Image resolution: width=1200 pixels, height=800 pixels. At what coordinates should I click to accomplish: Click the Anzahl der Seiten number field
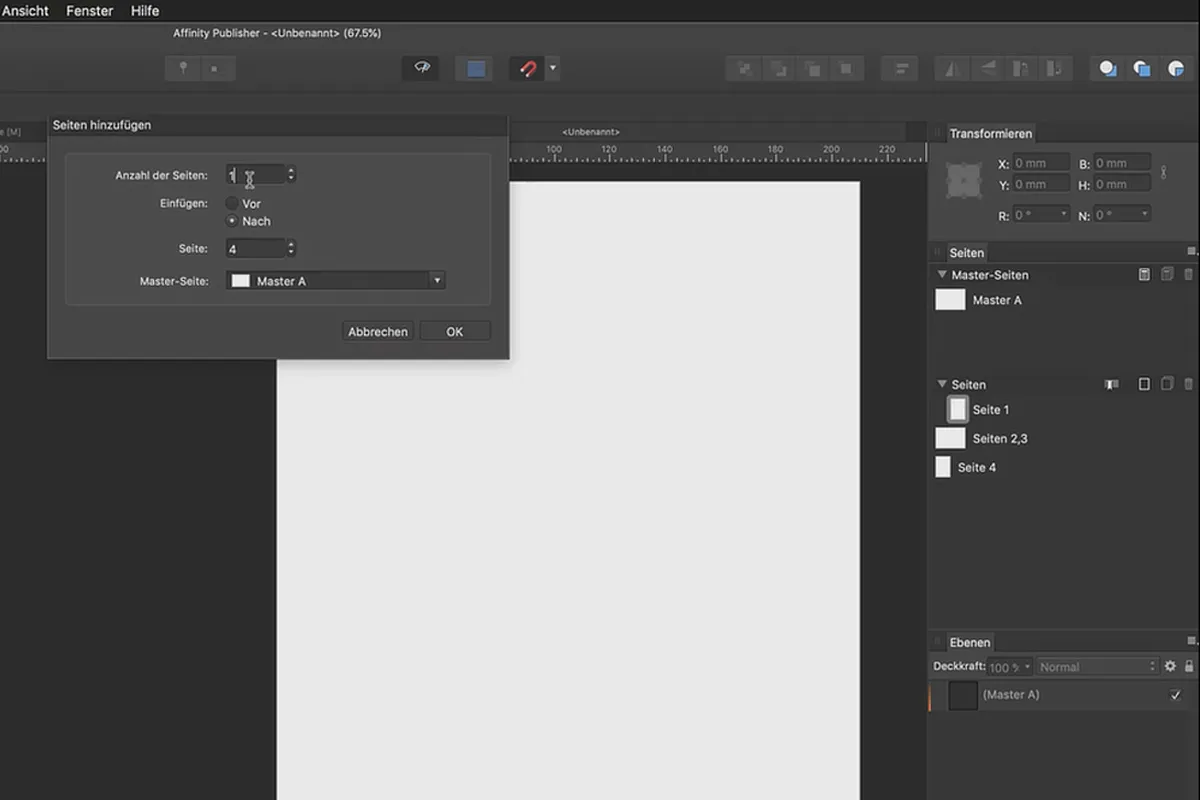click(255, 175)
